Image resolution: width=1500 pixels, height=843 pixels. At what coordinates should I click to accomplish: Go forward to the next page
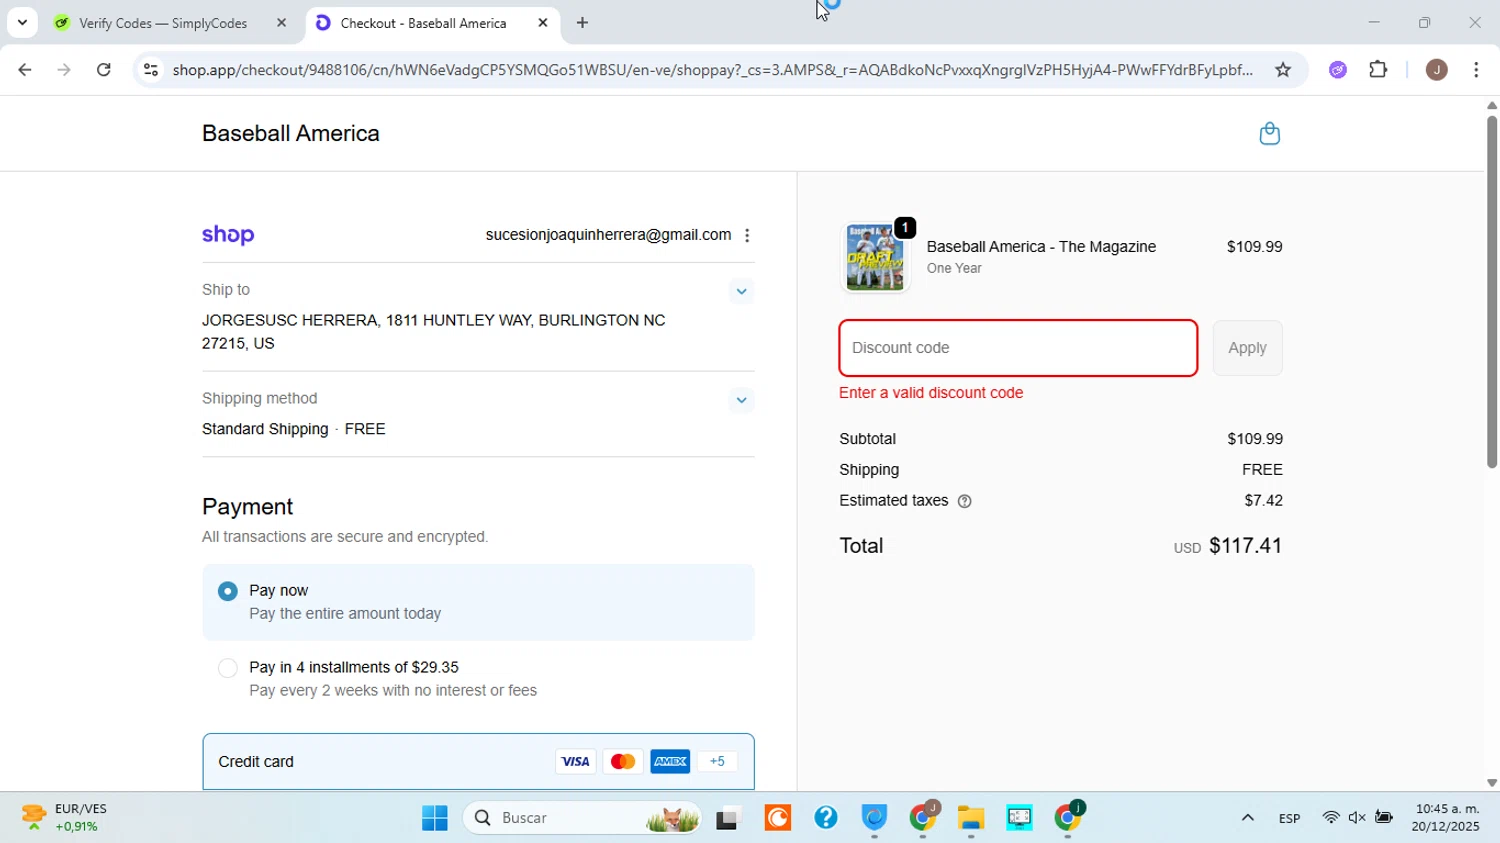point(65,70)
